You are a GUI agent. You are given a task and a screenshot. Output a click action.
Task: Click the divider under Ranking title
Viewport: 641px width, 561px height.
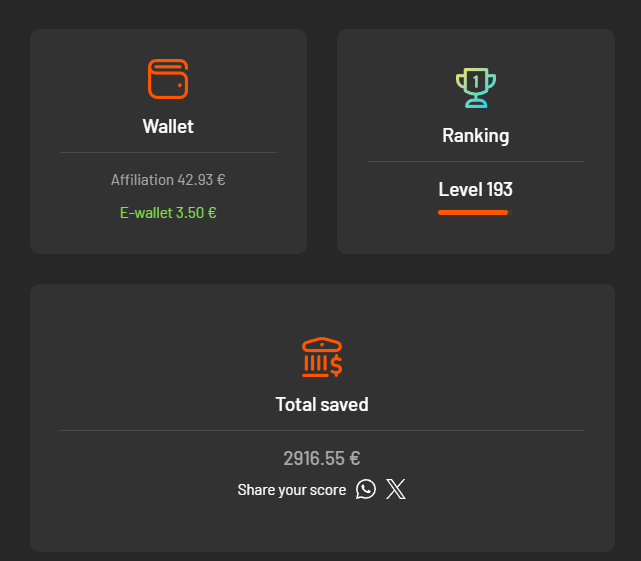(476, 162)
